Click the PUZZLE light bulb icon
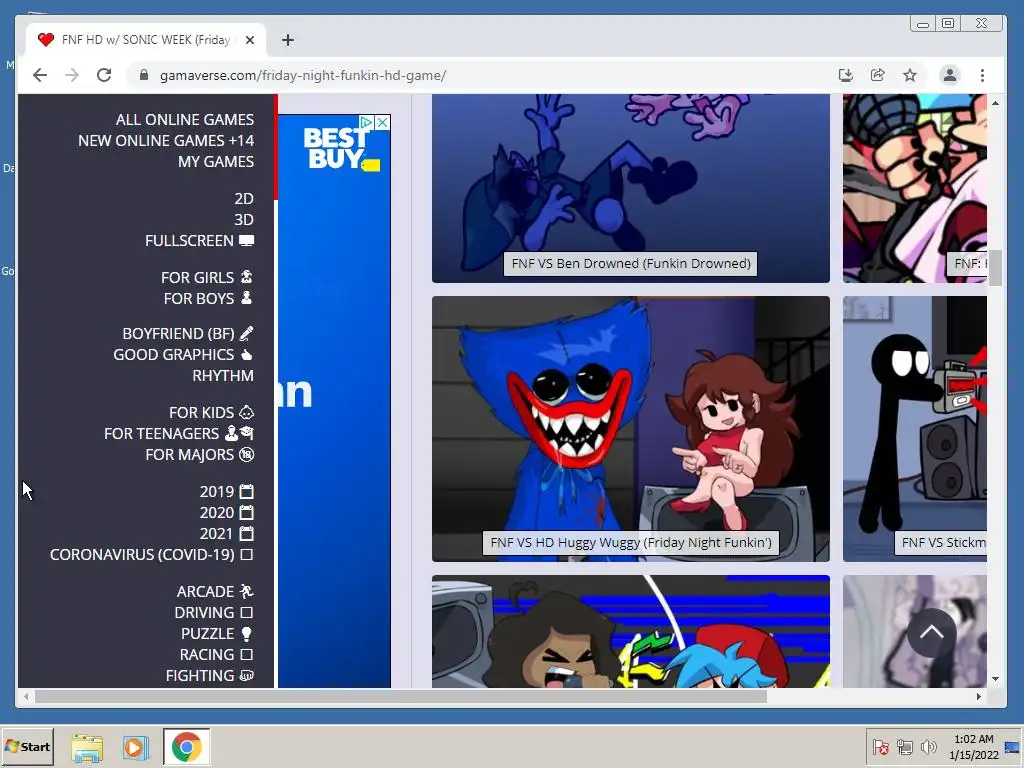This screenshot has height=768, width=1024. [x=246, y=633]
